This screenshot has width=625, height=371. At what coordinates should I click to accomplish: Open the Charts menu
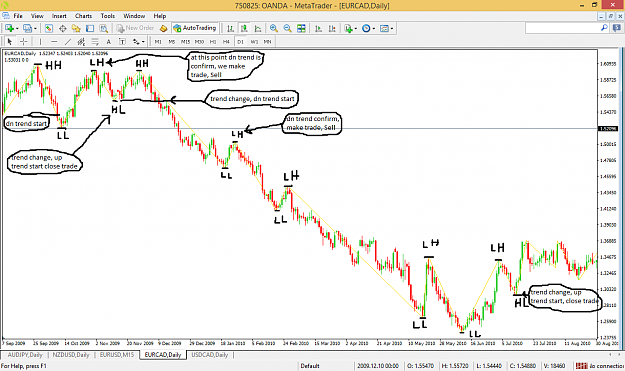point(83,16)
